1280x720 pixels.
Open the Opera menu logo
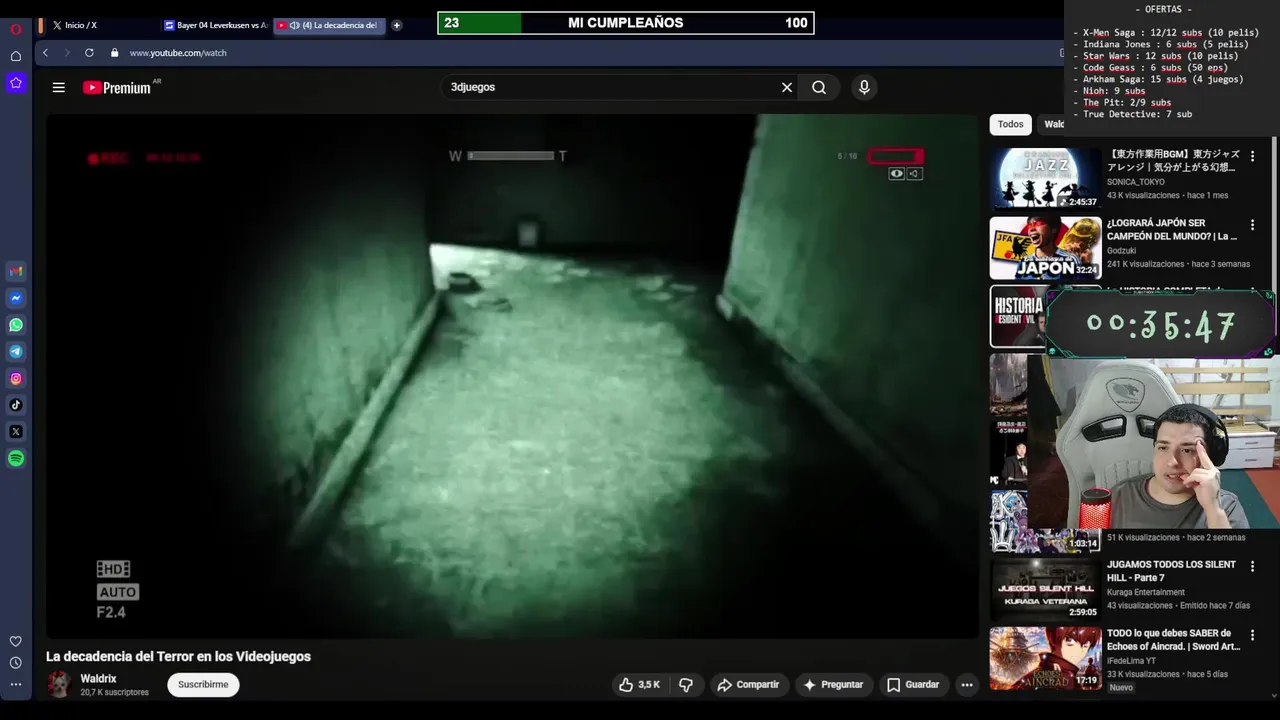pyautogui.click(x=16, y=29)
